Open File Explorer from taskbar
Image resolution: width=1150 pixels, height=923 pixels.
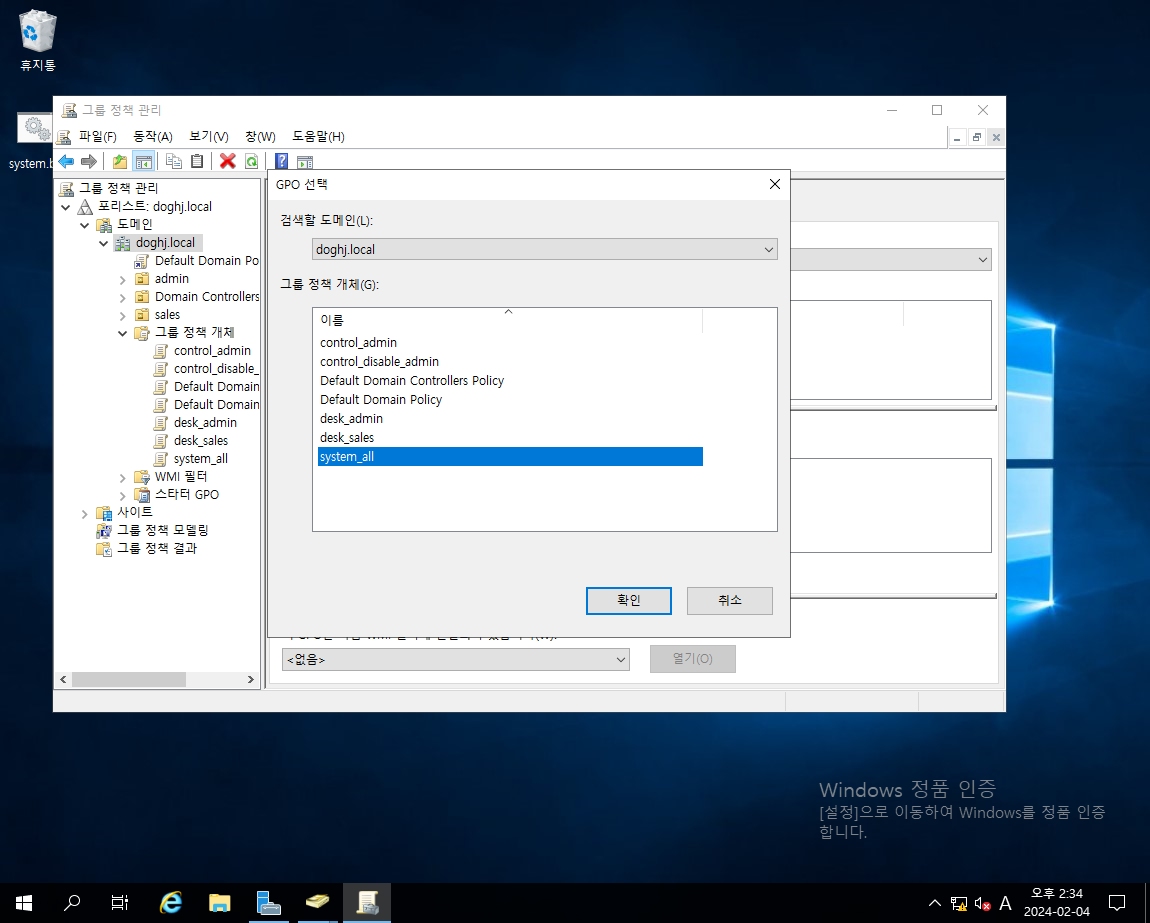(219, 902)
